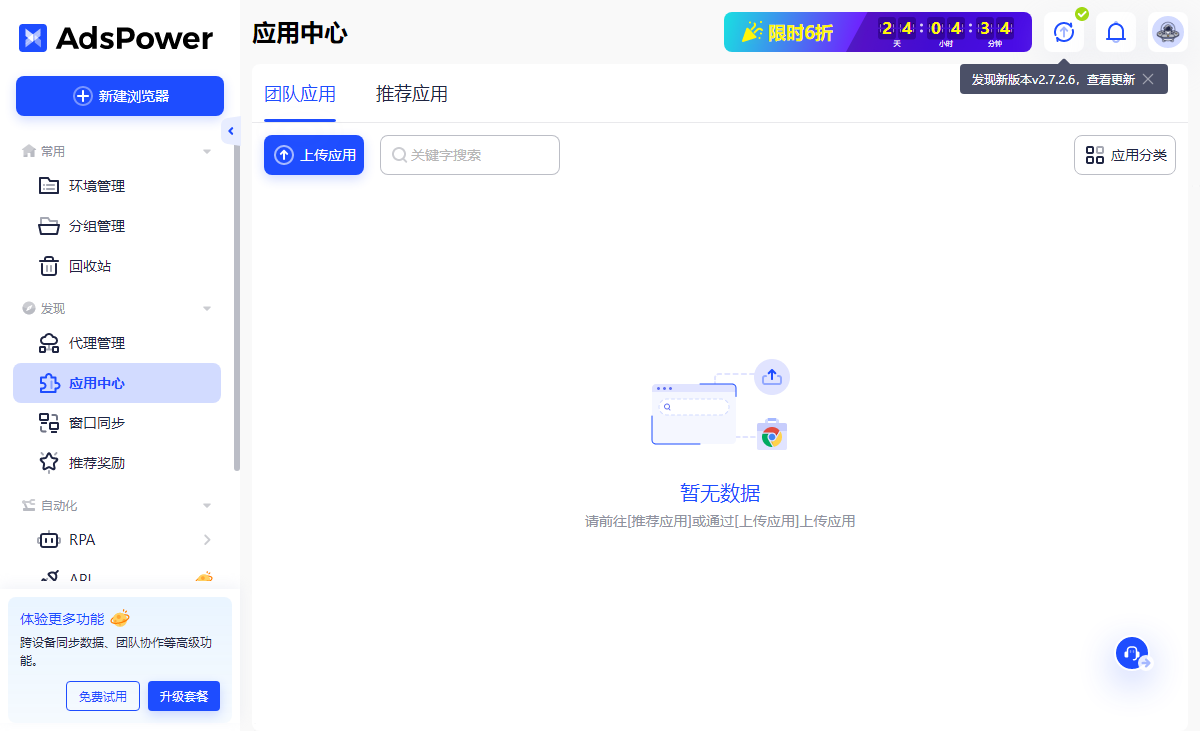The height and width of the screenshot is (731, 1200).
Task: Collapse the 发现 sidebar section
Action: pos(207,309)
